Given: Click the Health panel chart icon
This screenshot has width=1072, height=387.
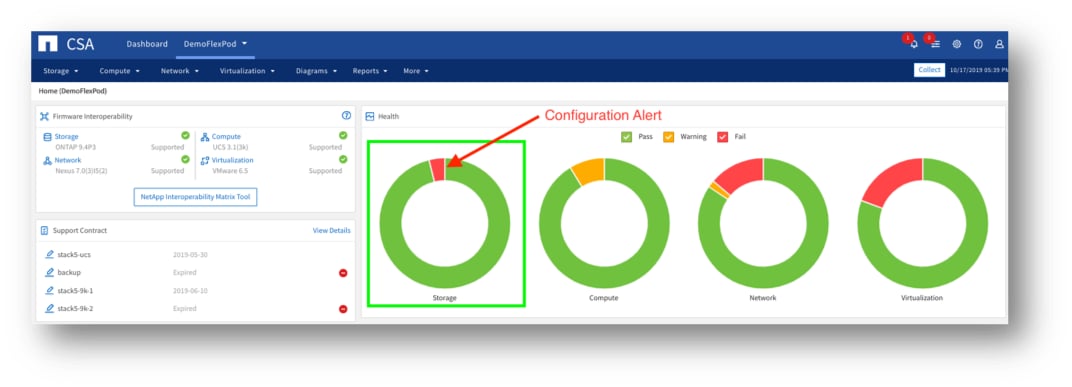Looking at the screenshot, I should [x=370, y=116].
